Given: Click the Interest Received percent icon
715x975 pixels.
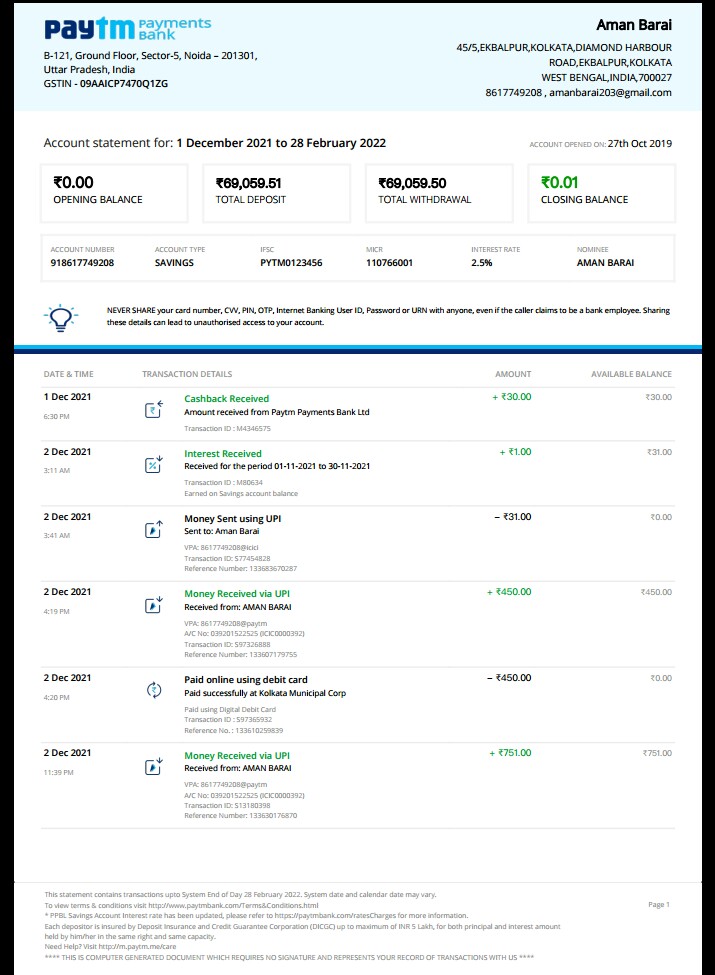Looking at the screenshot, I should pyautogui.click(x=154, y=464).
